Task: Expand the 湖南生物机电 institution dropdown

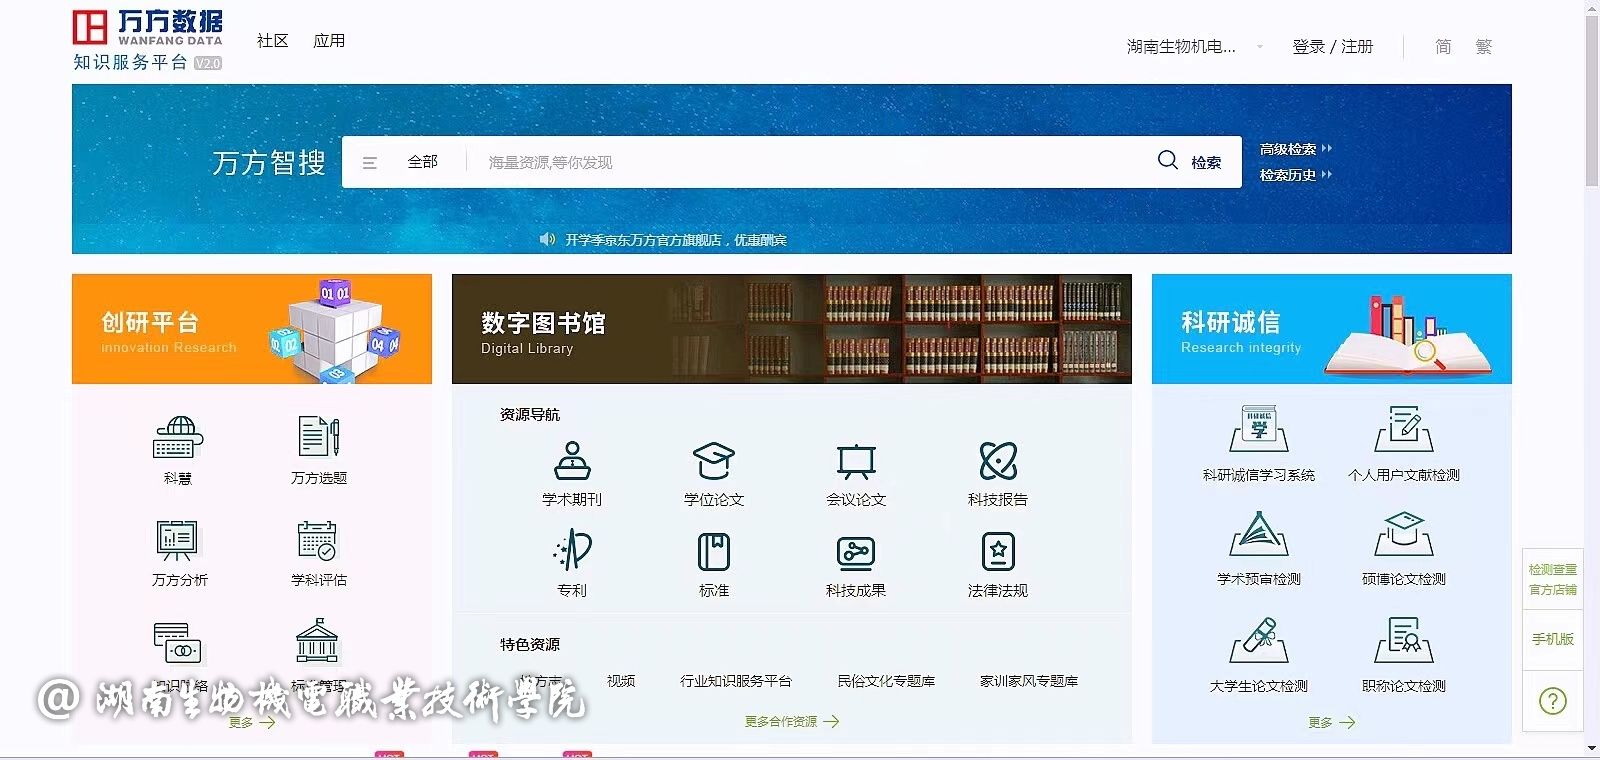Action: 1195,47
